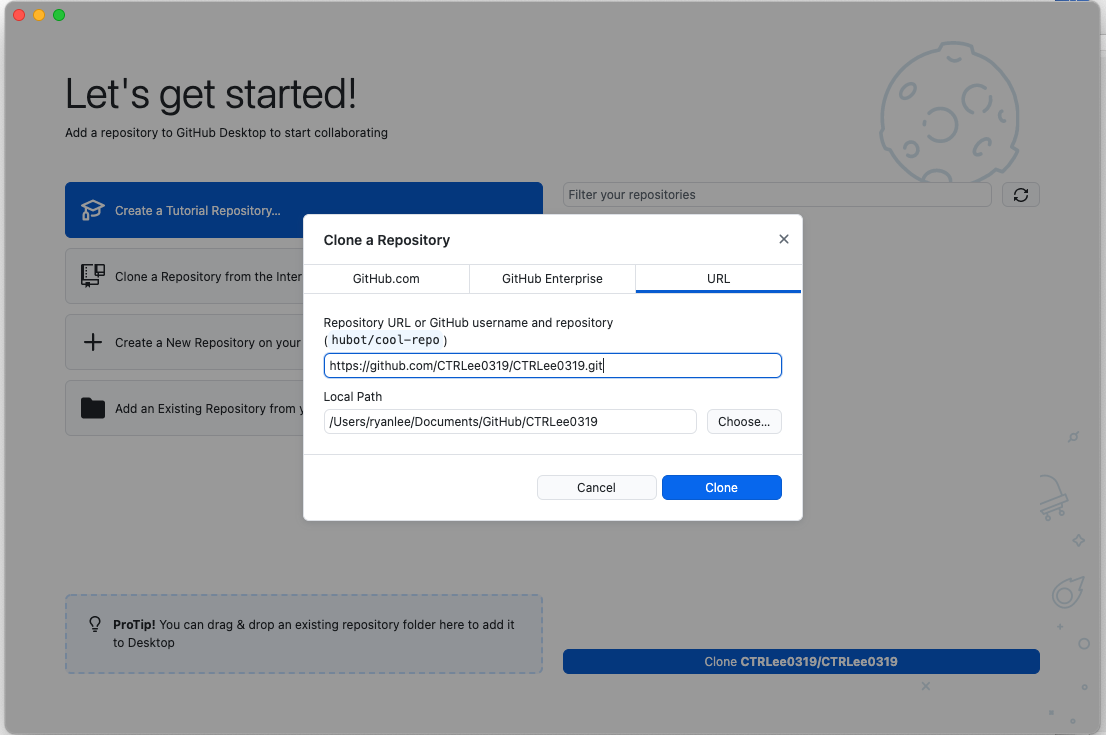Viewport: 1106px width, 735px height.
Task: Click Clone a Repository from the Internet
Action: (185, 277)
